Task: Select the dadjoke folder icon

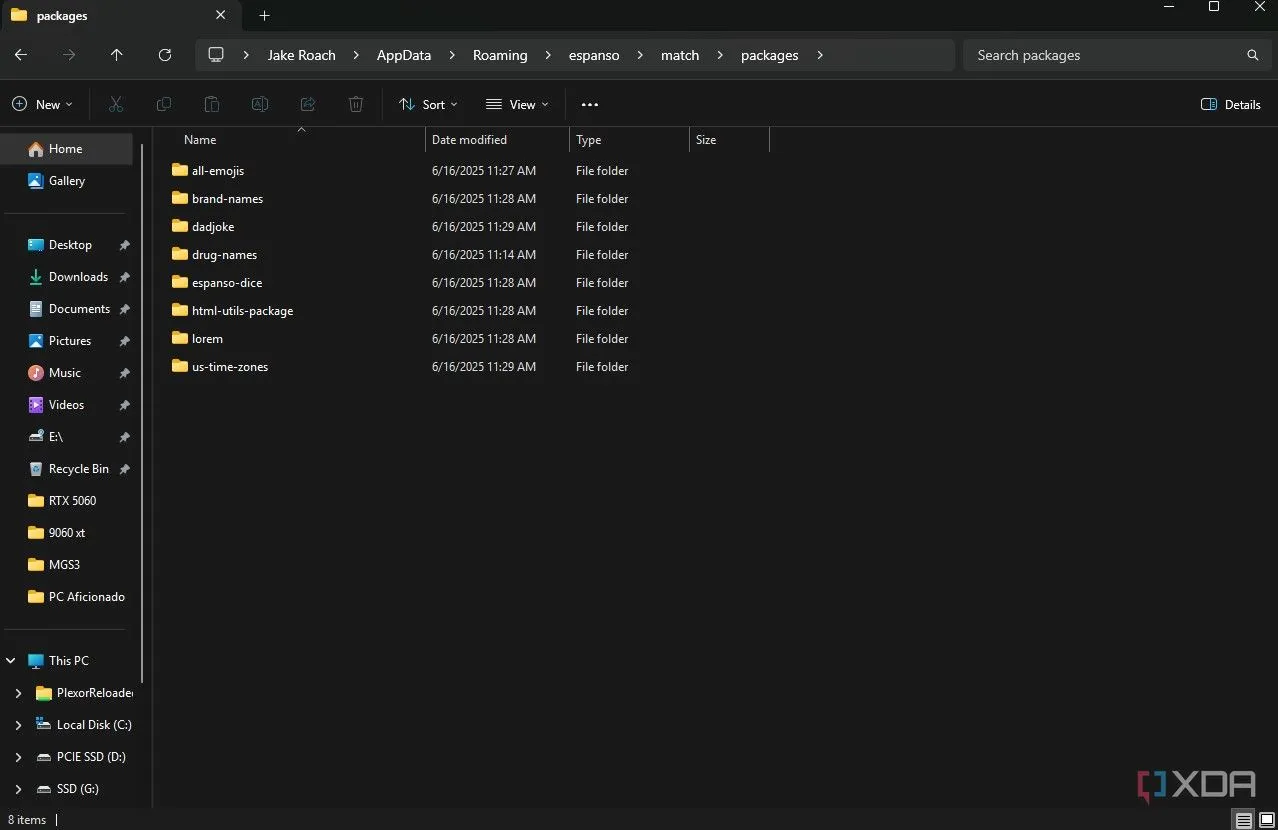Action: (x=180, y=226)
